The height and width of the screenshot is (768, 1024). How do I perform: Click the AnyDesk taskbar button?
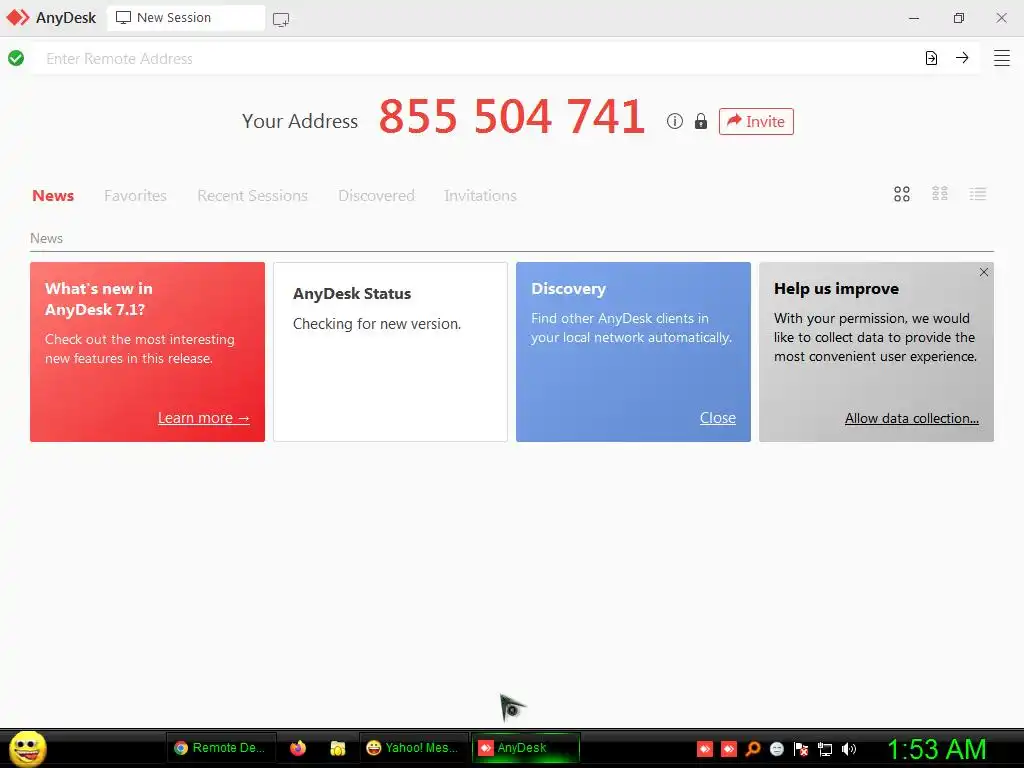tap(525, 748)
